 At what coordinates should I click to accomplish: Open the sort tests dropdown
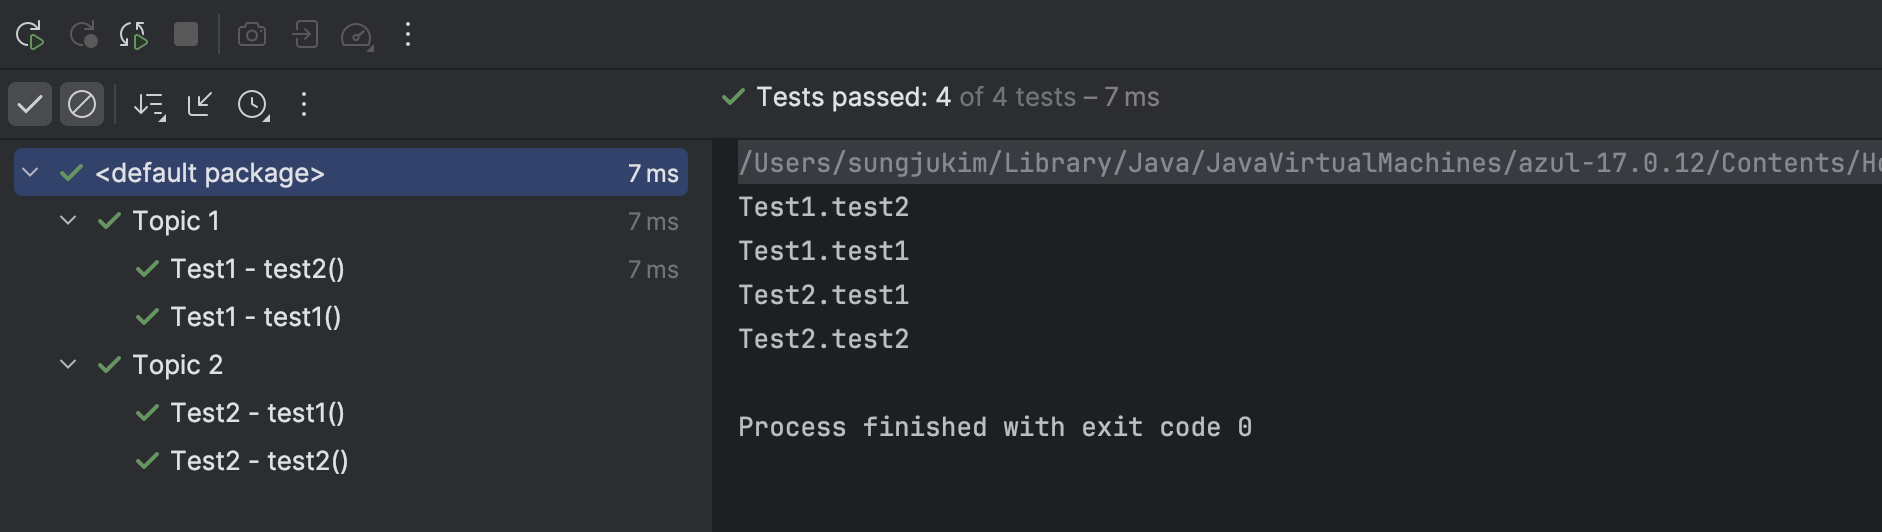(x=150, y=105)
